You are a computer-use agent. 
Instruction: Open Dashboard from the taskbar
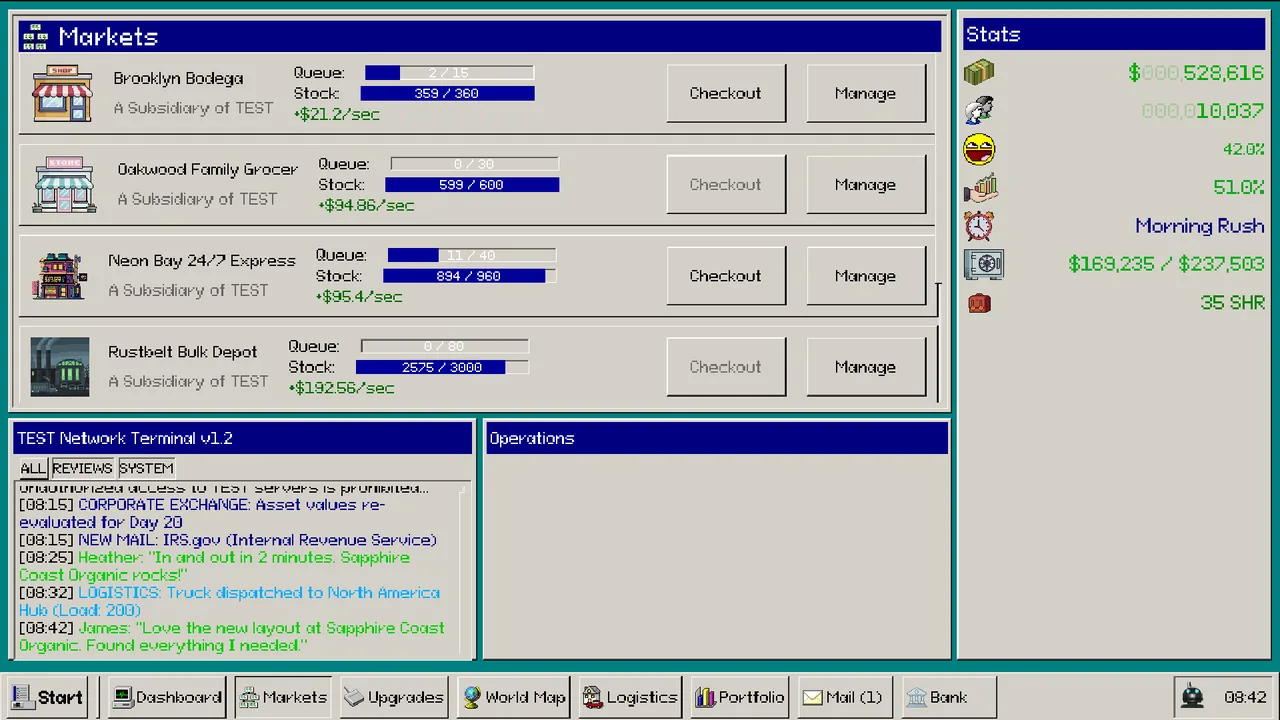coord(166,697)
